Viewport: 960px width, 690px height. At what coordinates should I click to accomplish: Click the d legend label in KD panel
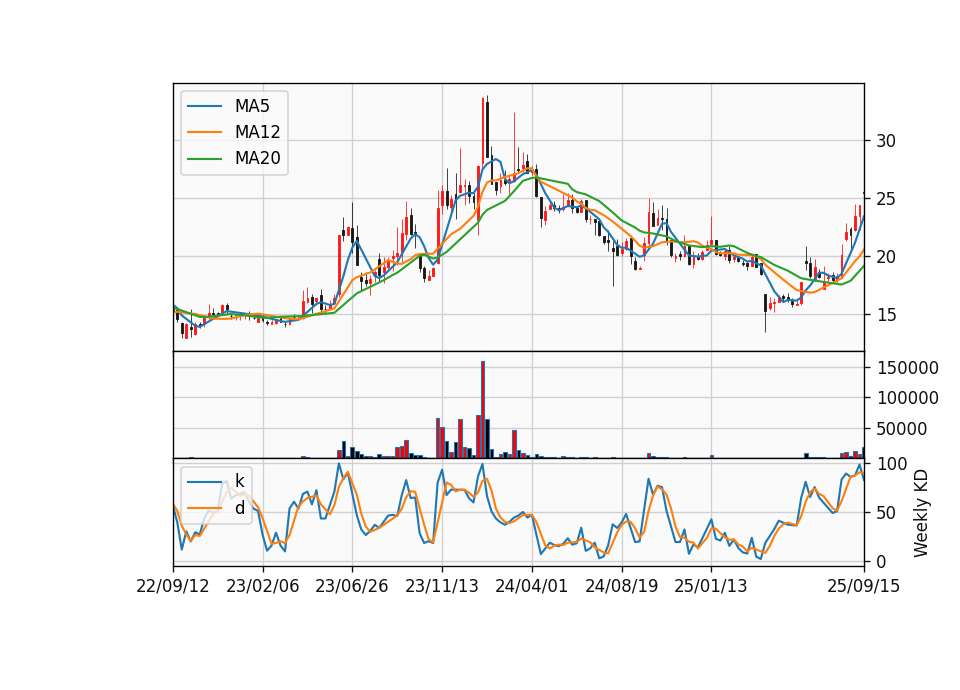click(x=239, y=507)
